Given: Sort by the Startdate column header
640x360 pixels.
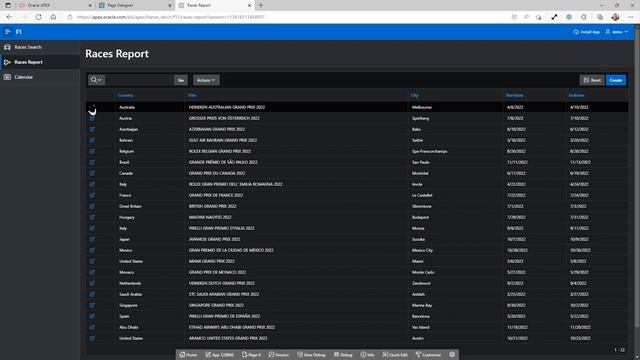Looking at the screenshot, I should pyautogui.click(x=515, y=95).
